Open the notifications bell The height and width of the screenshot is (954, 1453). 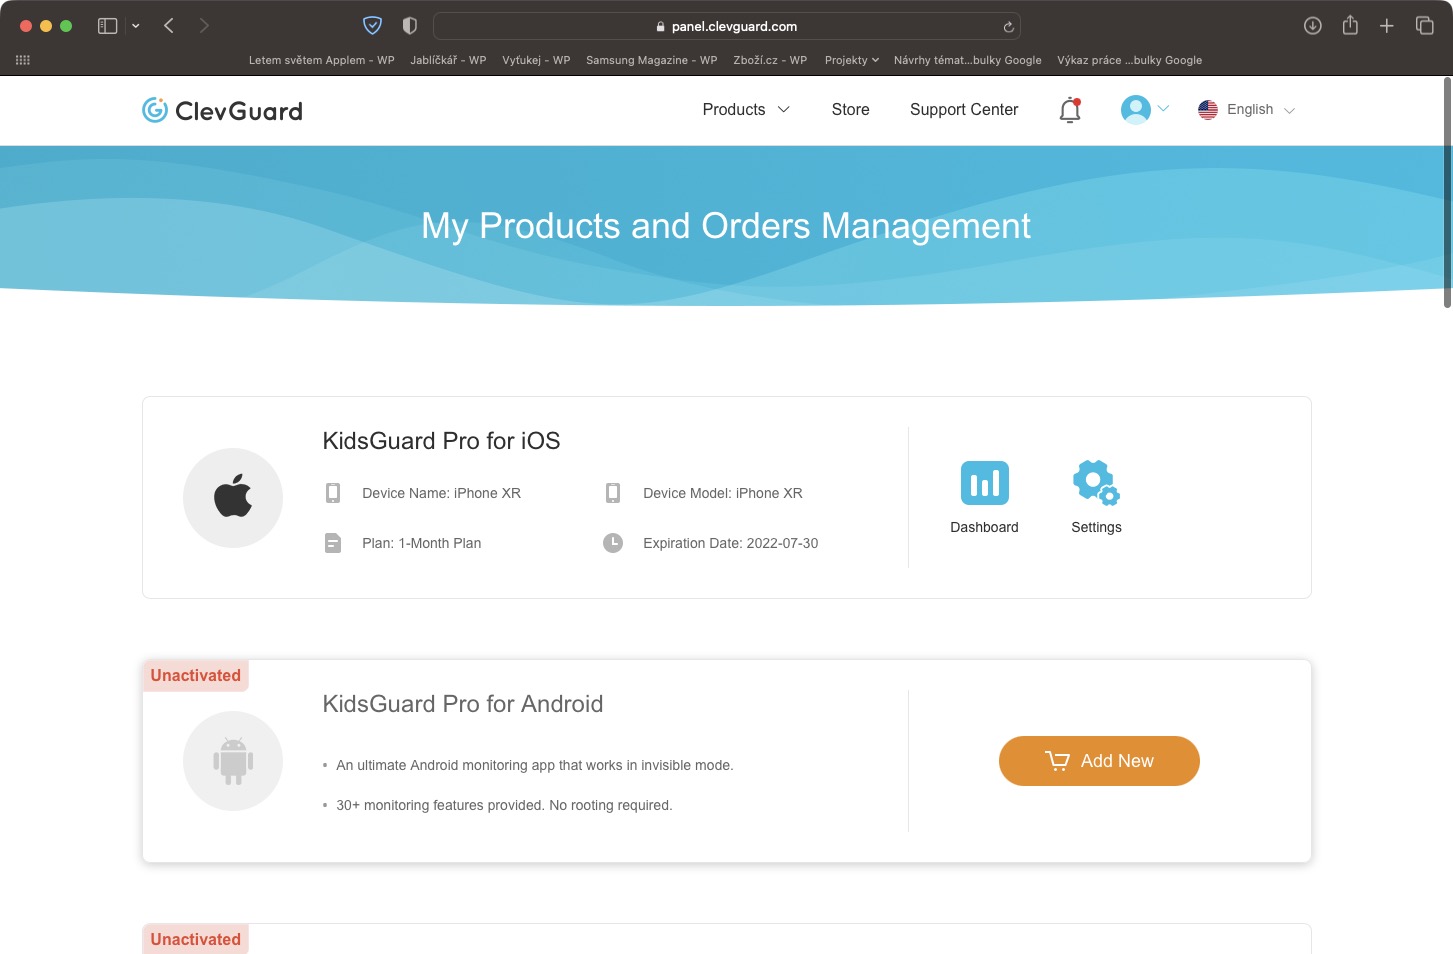click(x=1070, y=110)
